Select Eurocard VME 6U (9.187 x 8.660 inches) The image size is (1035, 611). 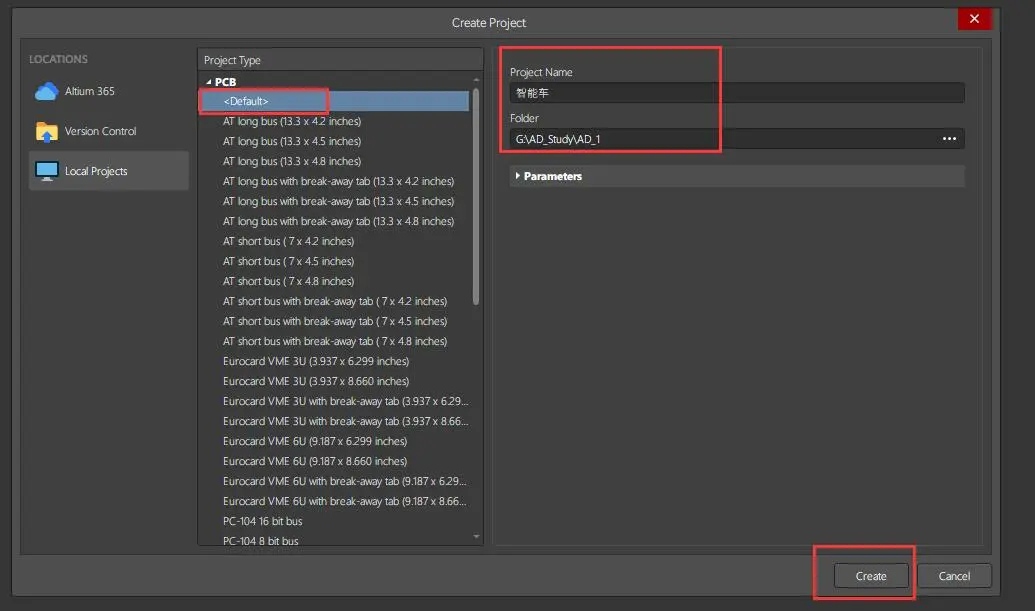(x=315, y=461)
